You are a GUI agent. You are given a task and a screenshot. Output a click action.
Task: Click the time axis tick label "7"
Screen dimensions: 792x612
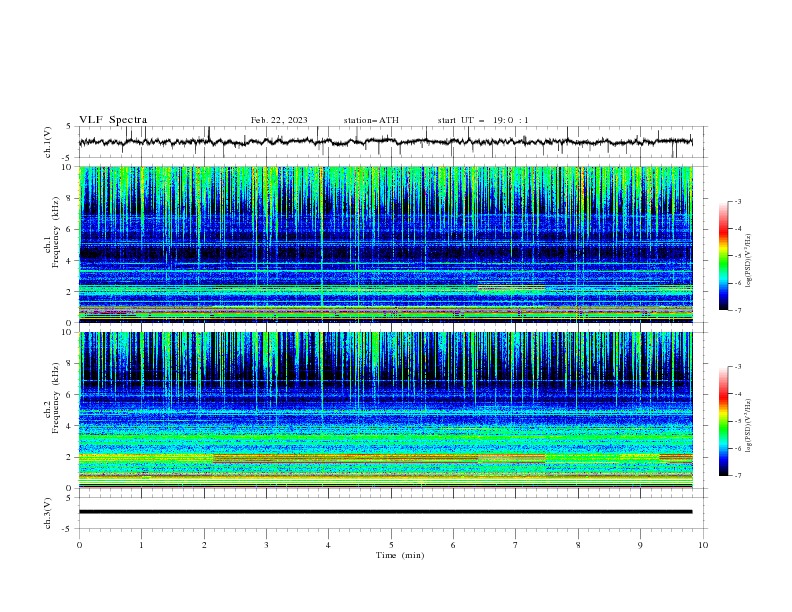(516, 545)
